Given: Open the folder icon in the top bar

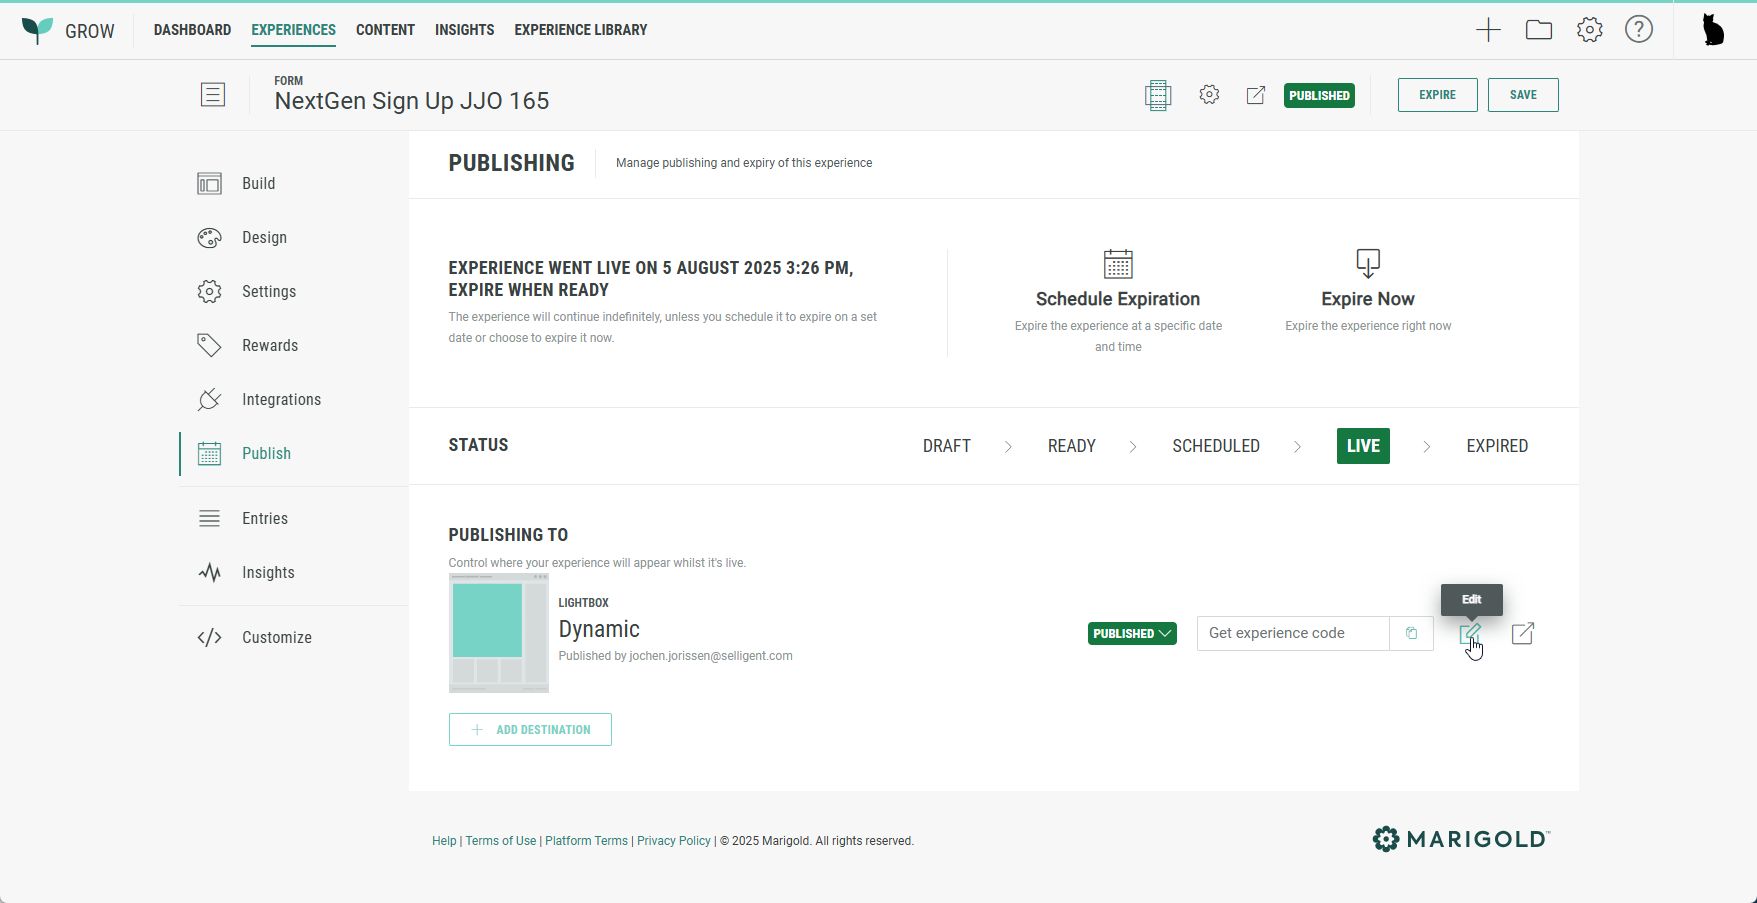Looking at the screenshot, I should coord(1538,30).
